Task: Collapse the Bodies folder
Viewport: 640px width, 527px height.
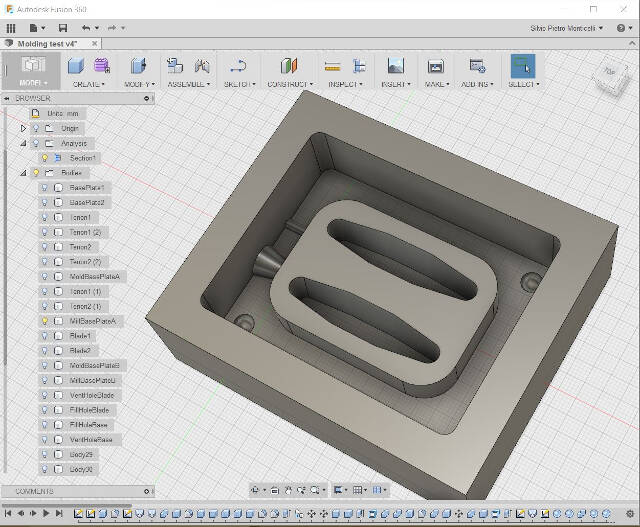Action: tap(23, 173)
